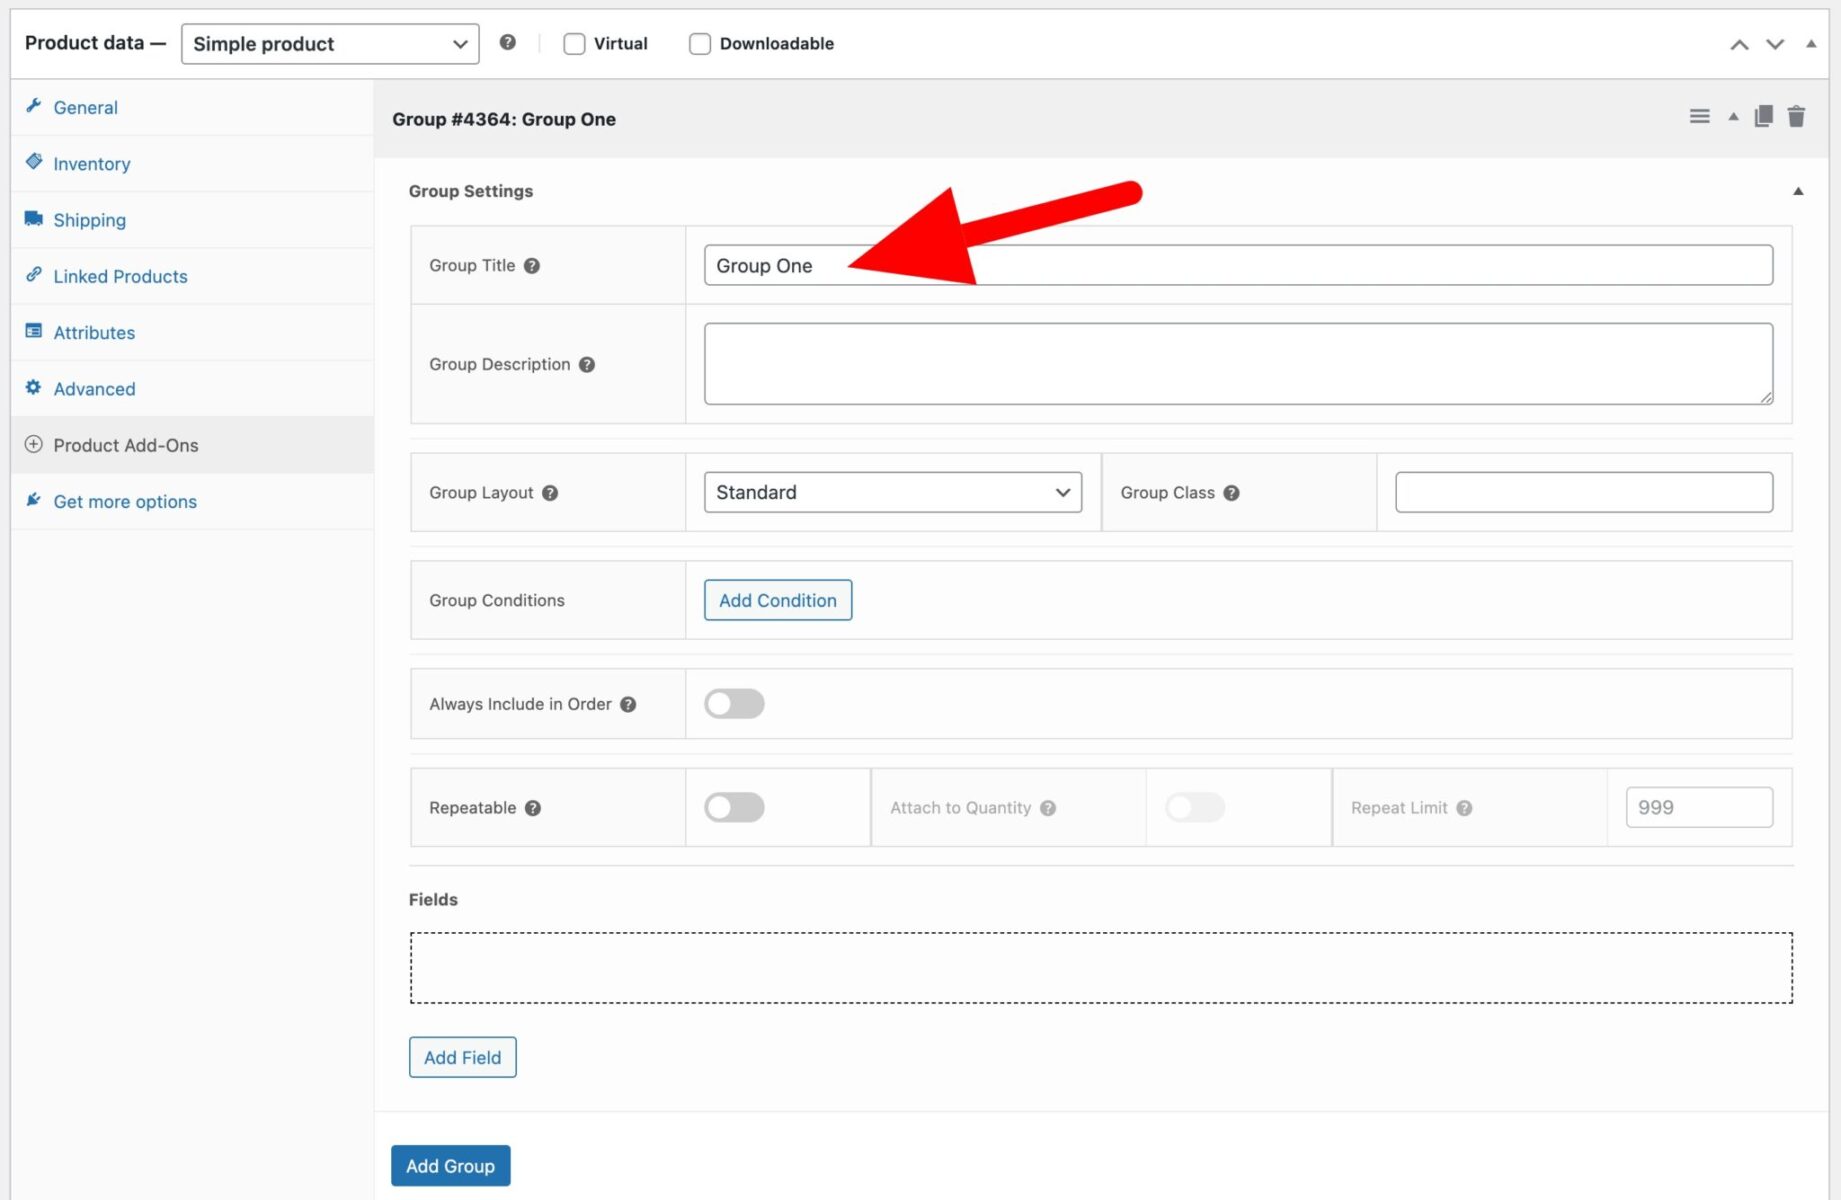This screenshot has height=1200, width=1841.
Task: Delete group using the trash icon
Action: [x=1796, y=117]
